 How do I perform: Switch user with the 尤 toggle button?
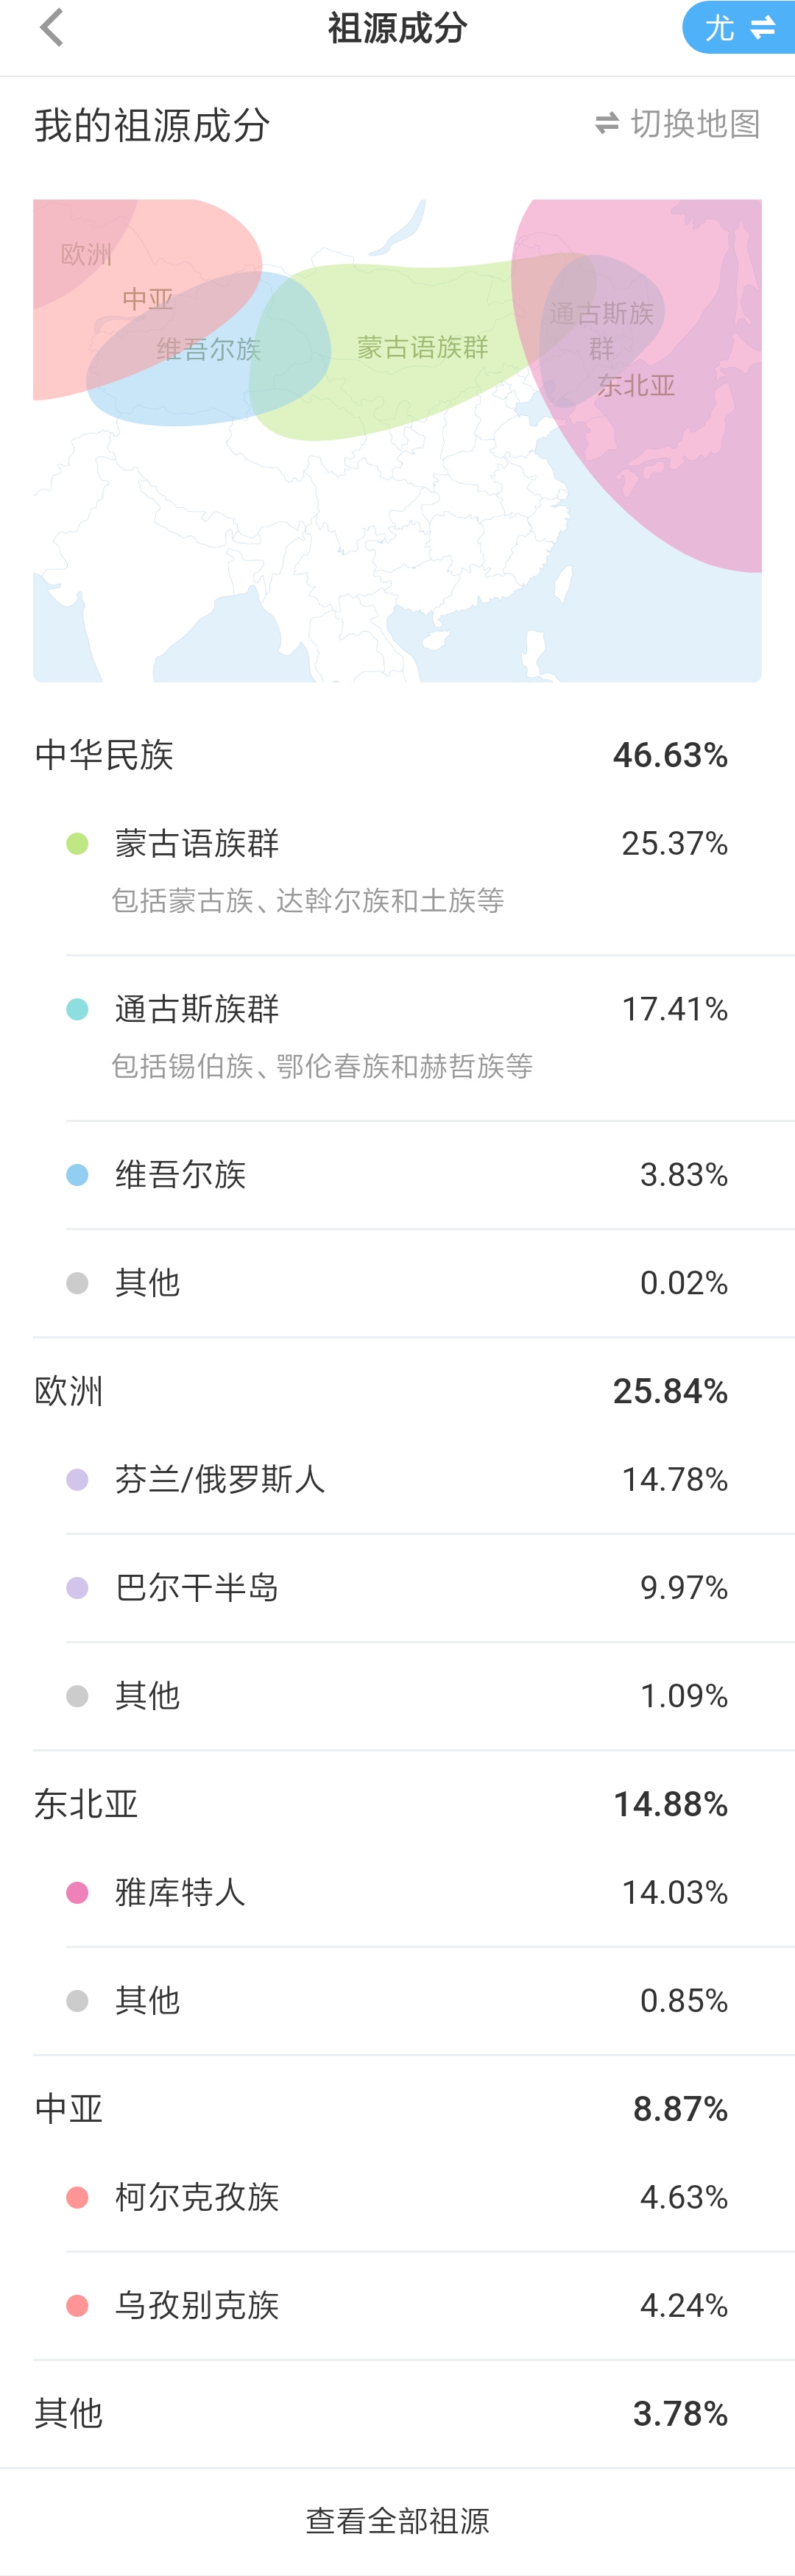coord(739,27)
